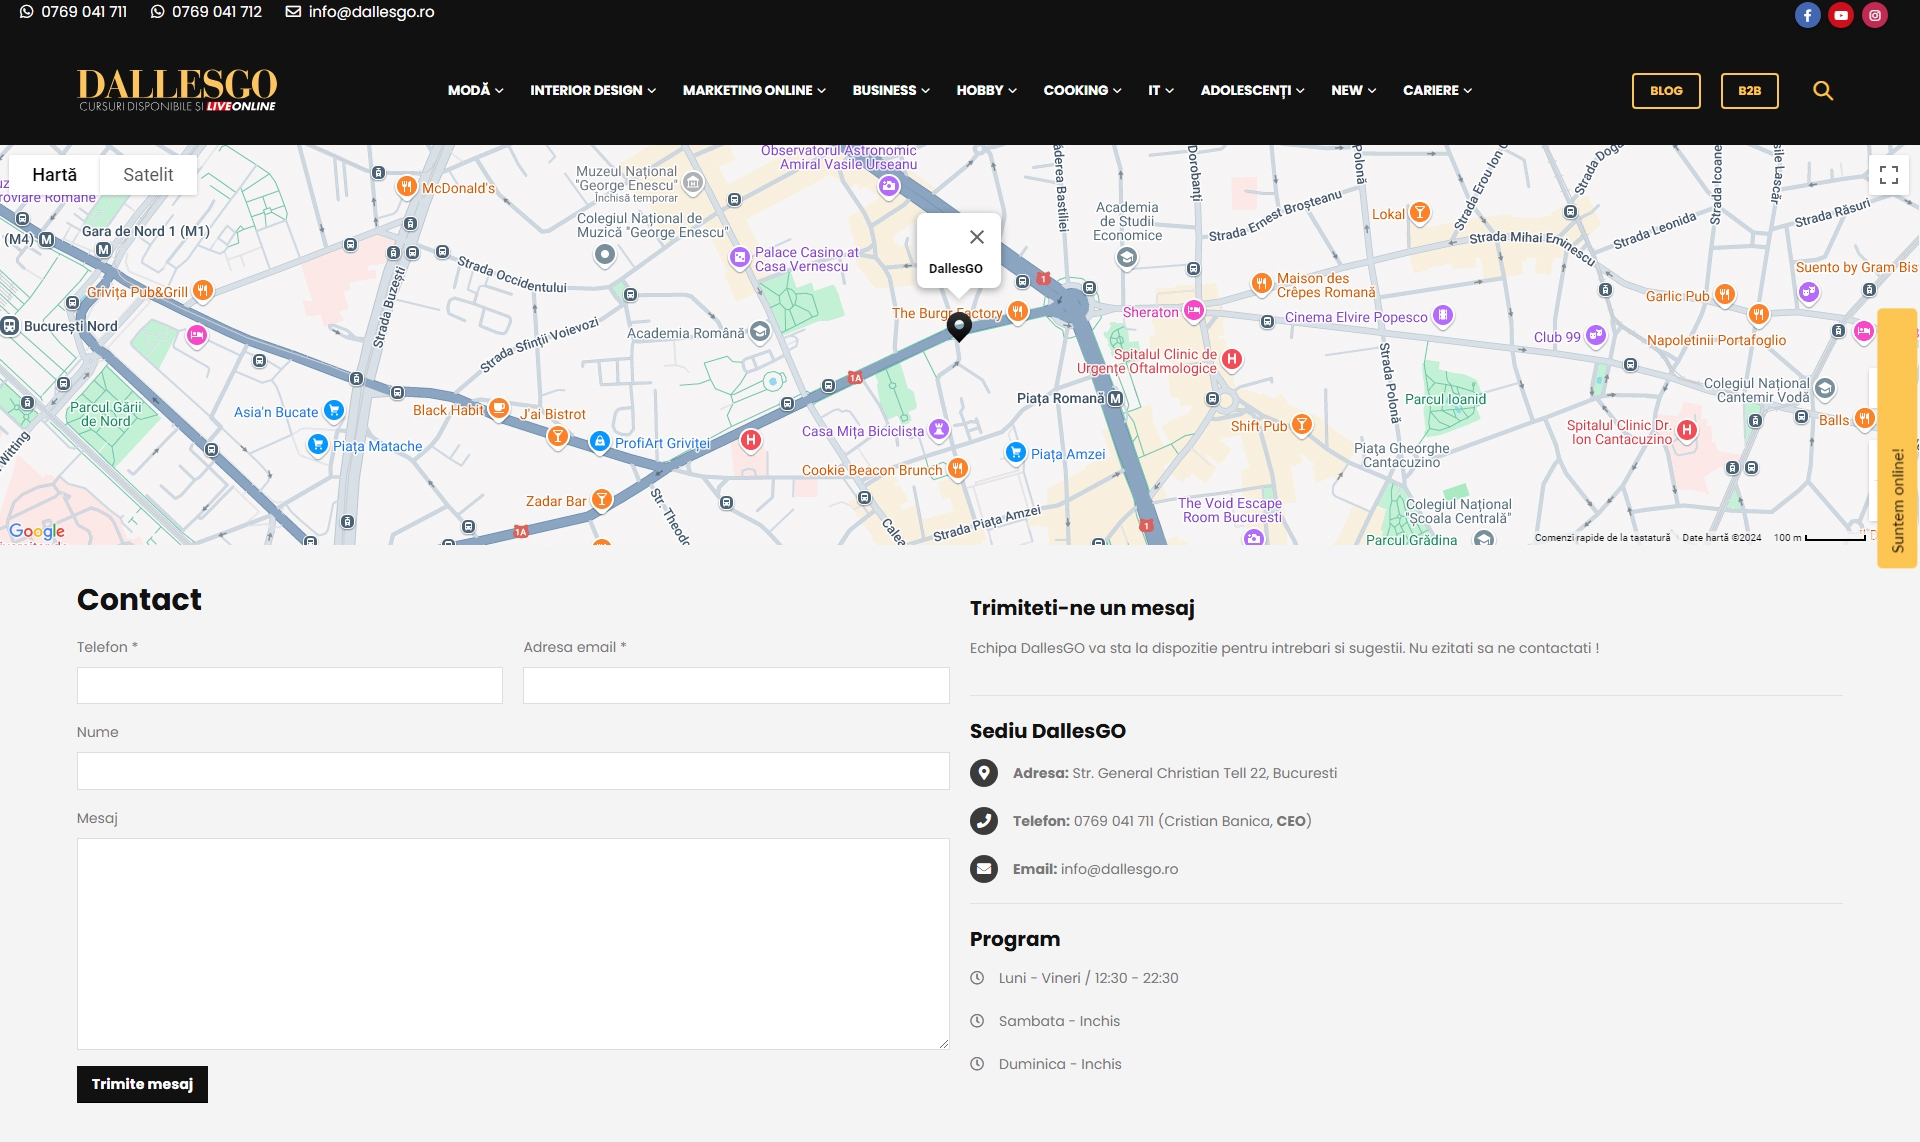This screenshot has width=1920, height=1142.
Task: Click the Adresa email input field
Action: pyautogui.click(x=736, y=686)
